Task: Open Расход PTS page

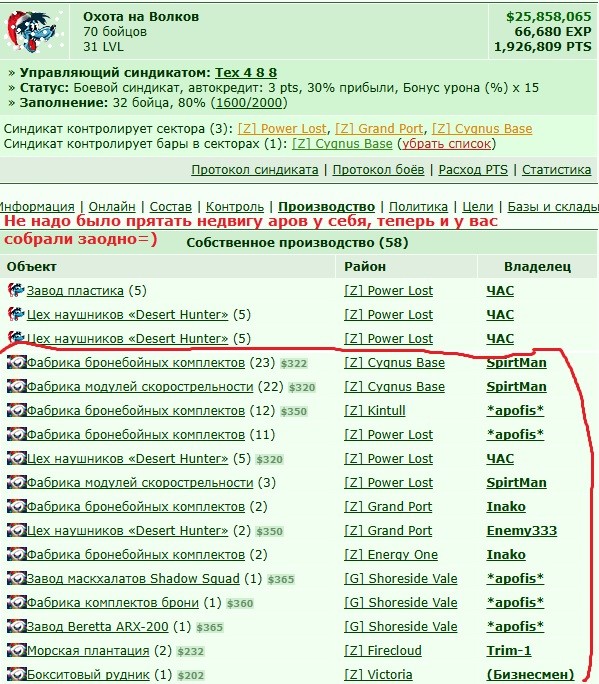Action: point(473,170)
